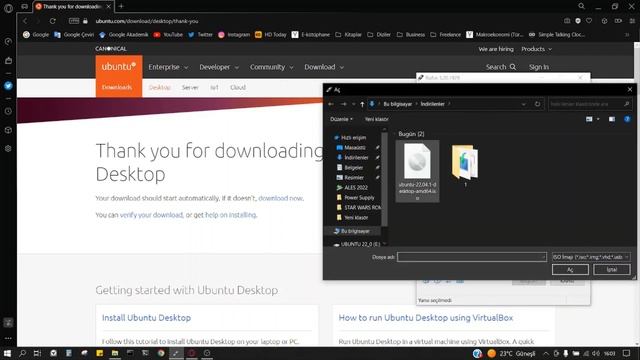The width and height of the screenshot is (640, 360).
Task: Click the İptal cancel button
Action: [x=611, y=269]
